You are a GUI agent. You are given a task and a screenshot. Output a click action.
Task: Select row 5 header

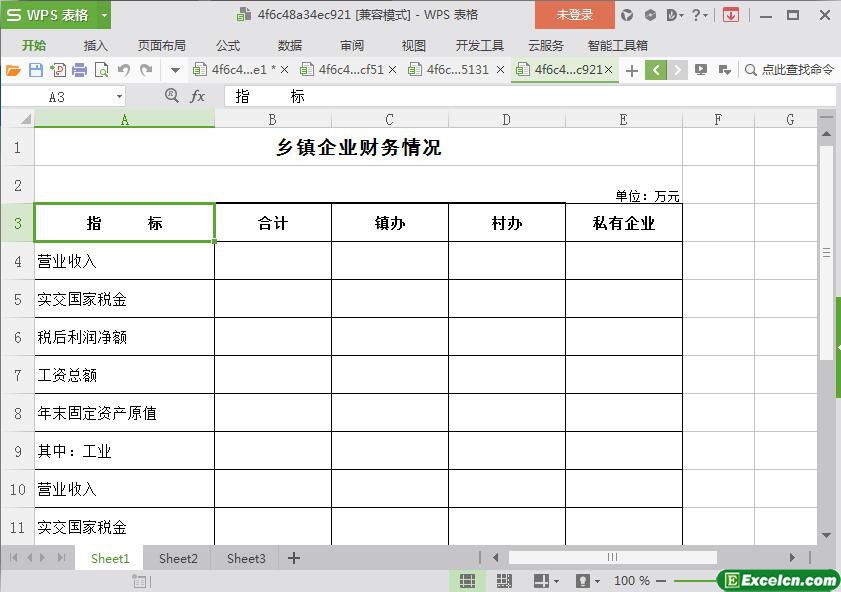pyautogui.click(x=18, y=299)
